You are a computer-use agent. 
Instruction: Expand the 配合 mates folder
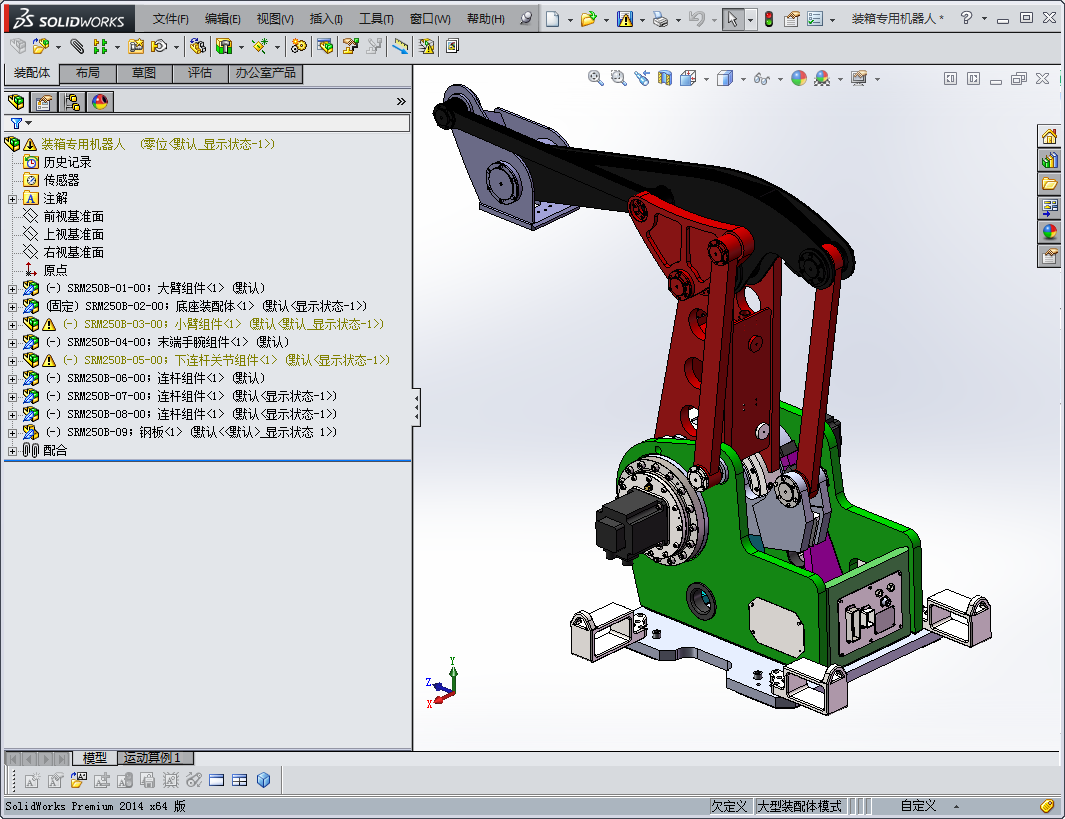12,450
